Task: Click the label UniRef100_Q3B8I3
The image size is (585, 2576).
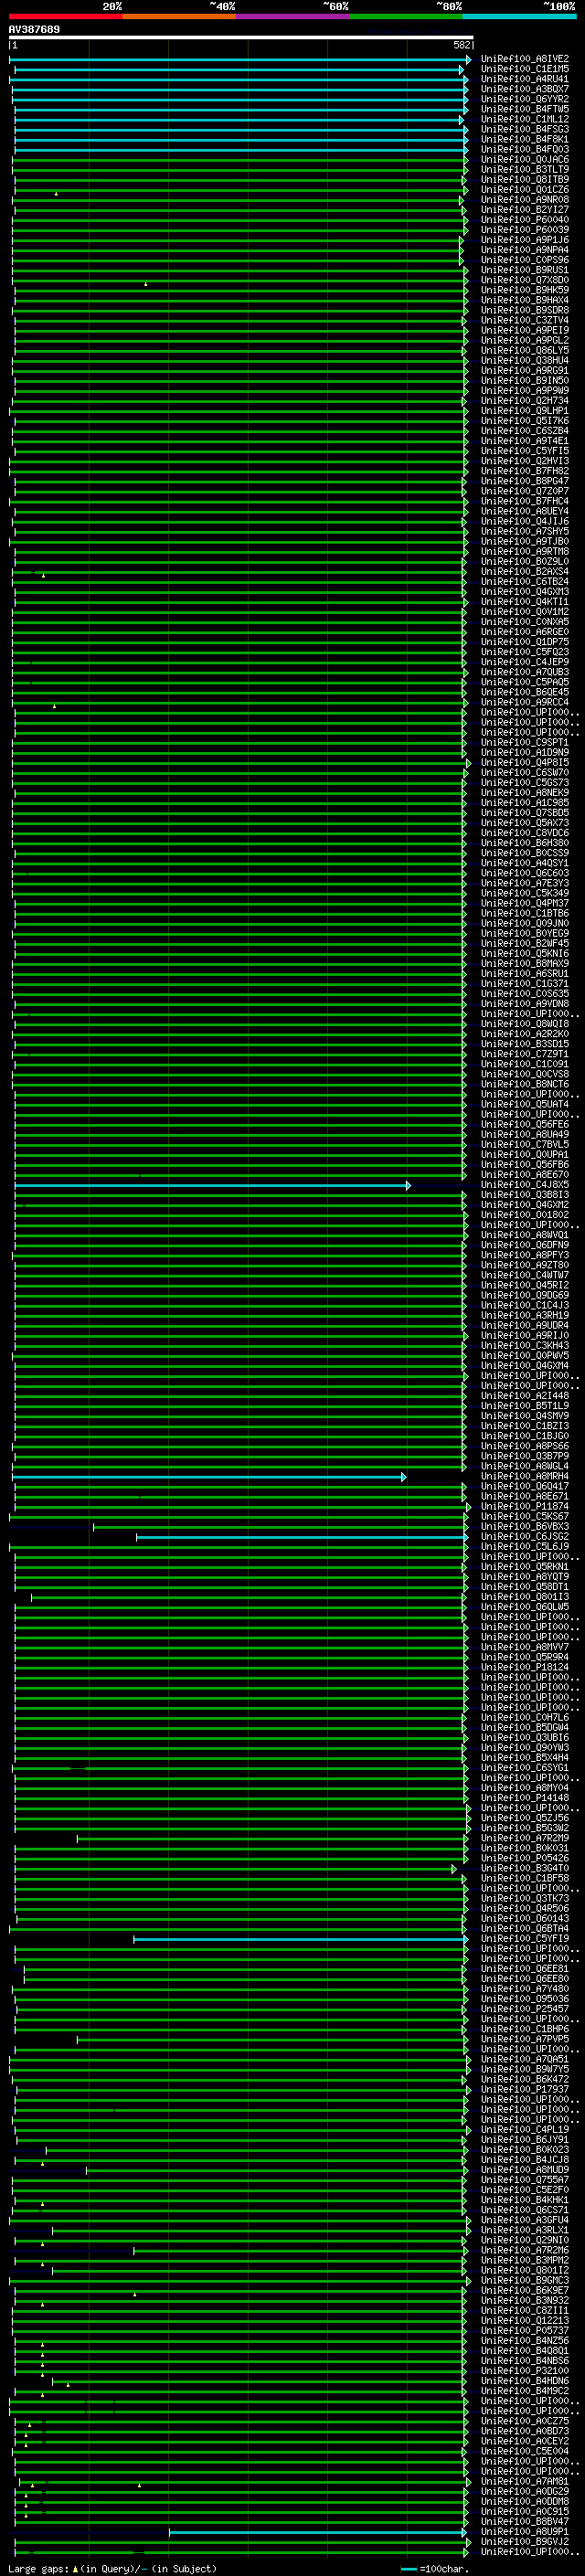Action: tap(524, 1194)
